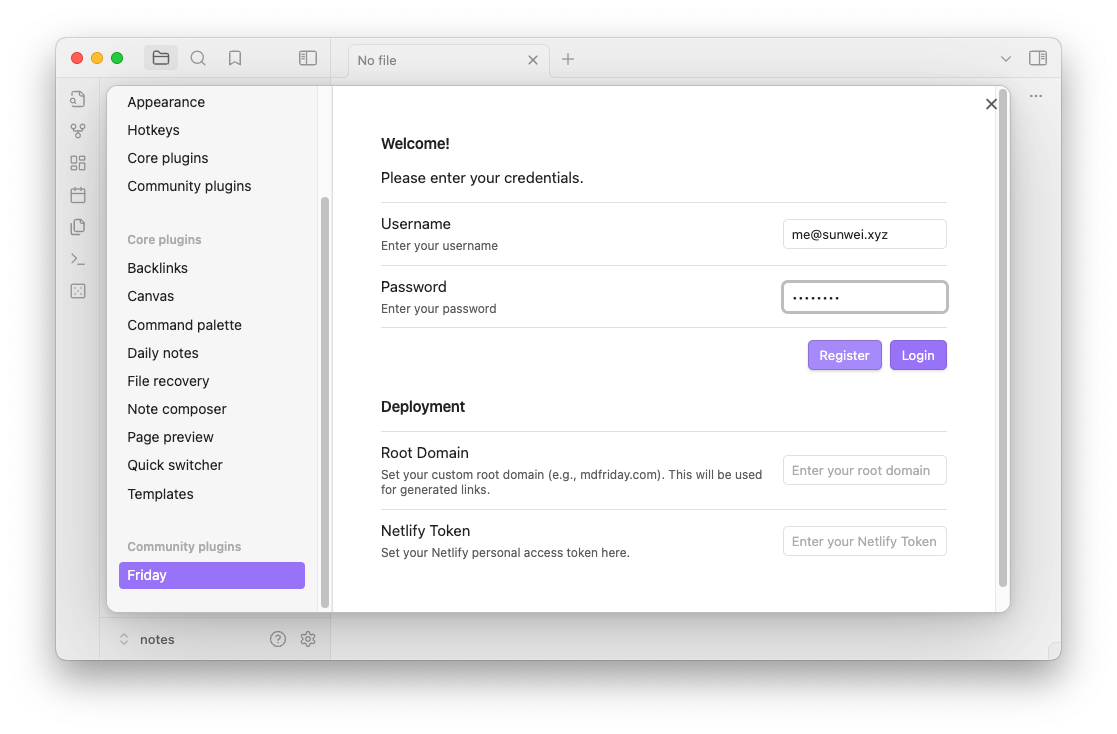The width and height of the screenshot is (1117, 734).
Task: Click the dice icon in ribbon
Action: click(x=78, y=291)
